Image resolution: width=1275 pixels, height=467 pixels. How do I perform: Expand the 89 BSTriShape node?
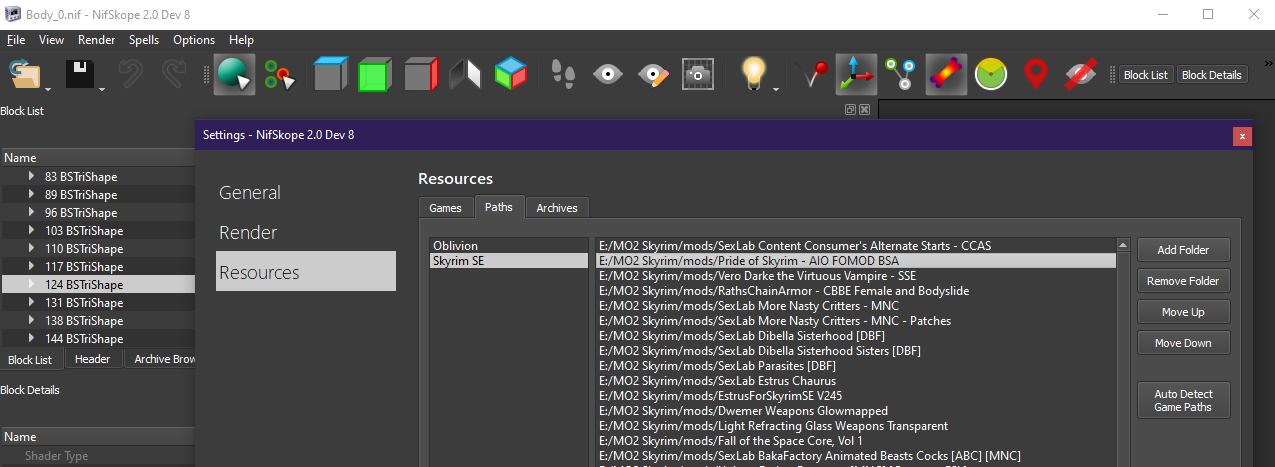31,194
